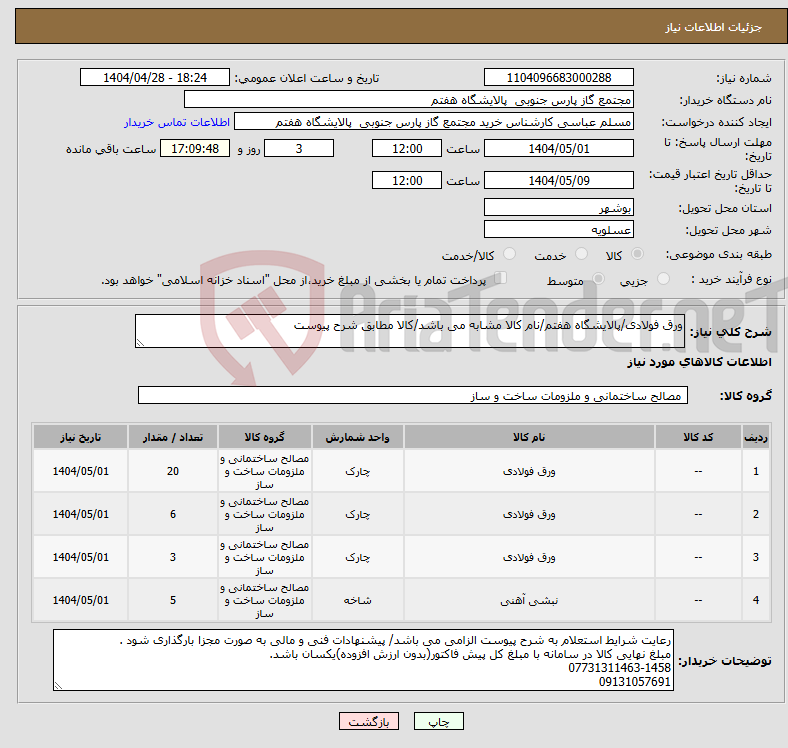Click the ردیف column header
Image resolution: width=788 pixels, height=748 pixels.
[x=755, y=437]
